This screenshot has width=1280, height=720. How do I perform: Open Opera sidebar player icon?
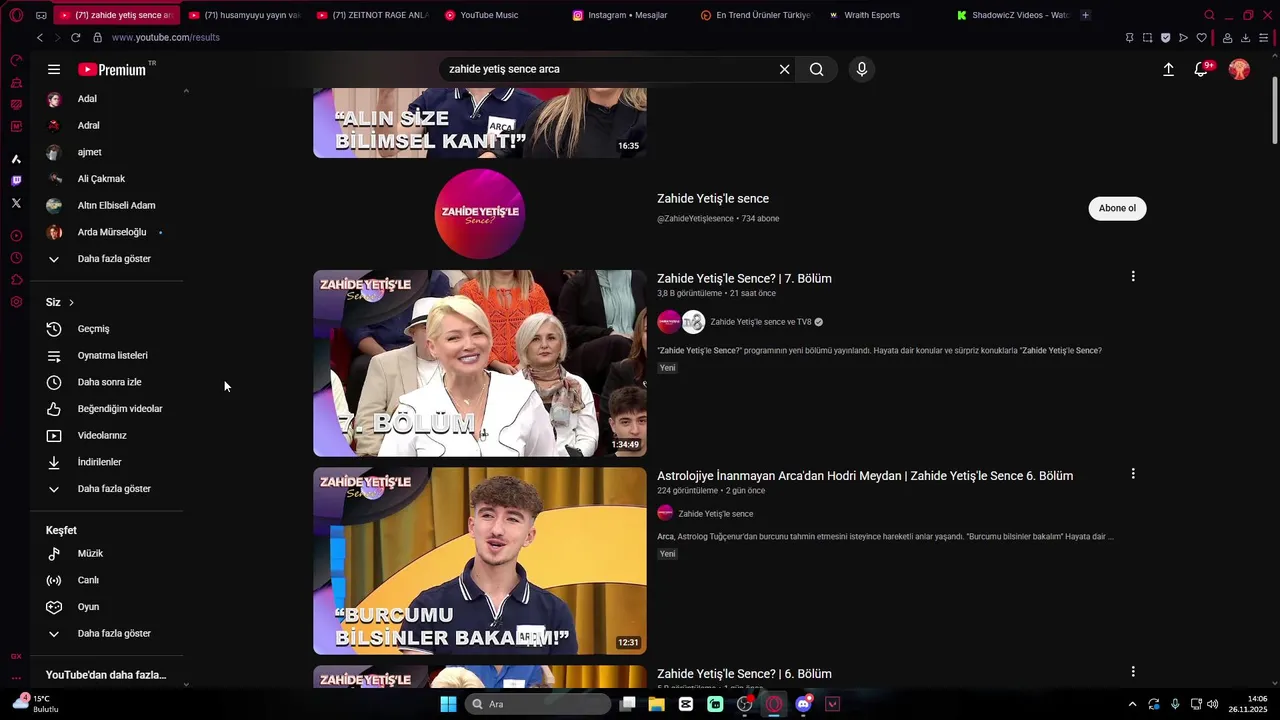click(x=16, y=236)
